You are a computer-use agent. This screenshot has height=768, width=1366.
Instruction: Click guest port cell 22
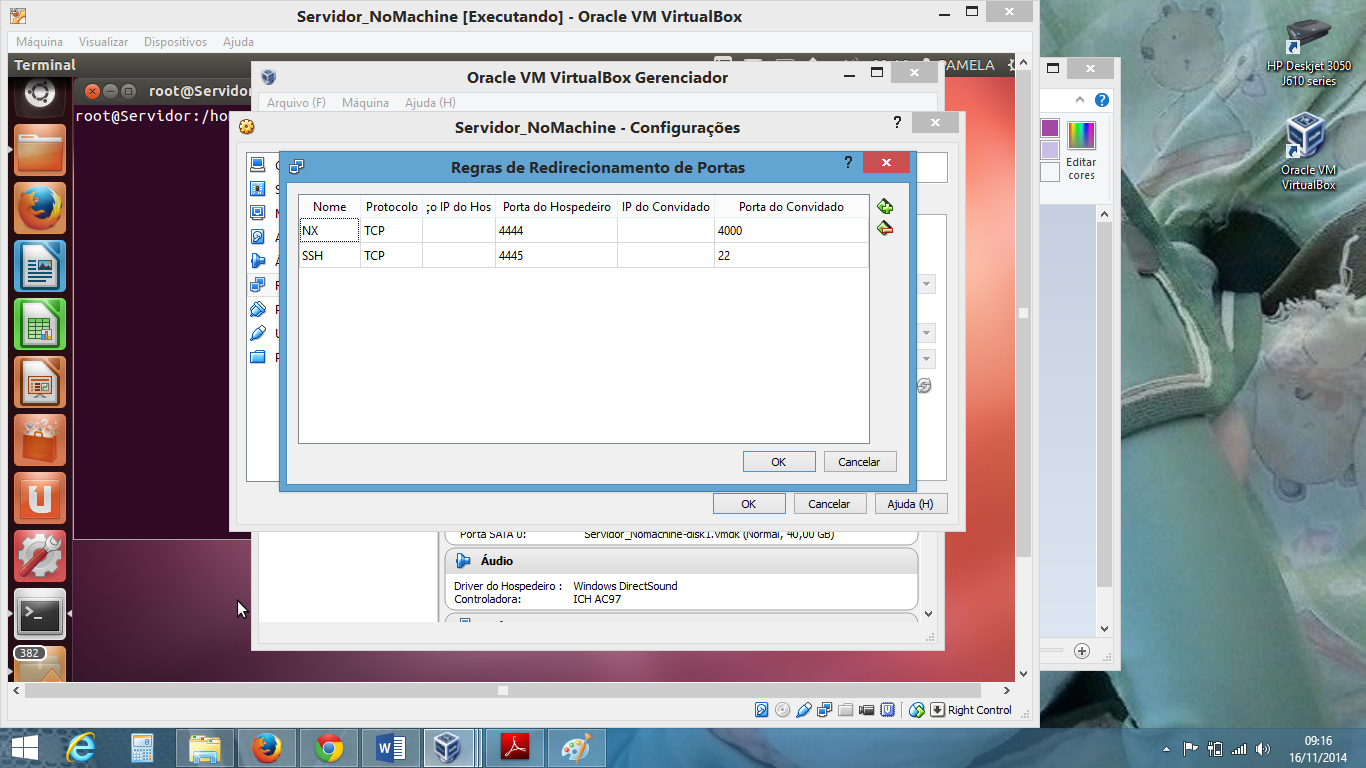[791, 256]
